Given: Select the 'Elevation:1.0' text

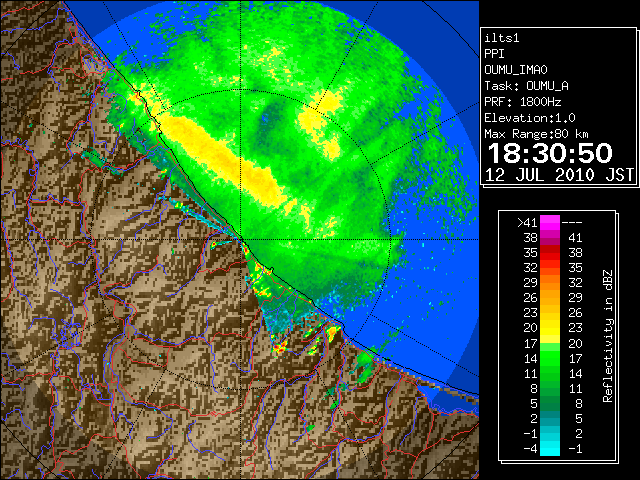Looking at the screenshot, I should pos(529,118).
